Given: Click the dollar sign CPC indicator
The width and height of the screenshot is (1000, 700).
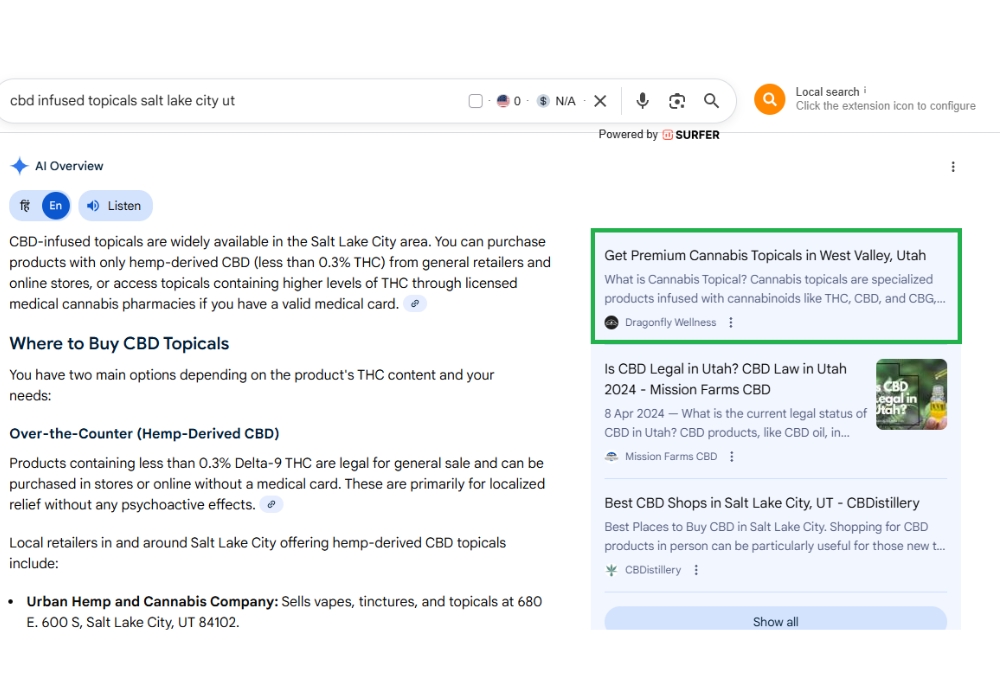Looking at the screenshot, I should point(543,101).
